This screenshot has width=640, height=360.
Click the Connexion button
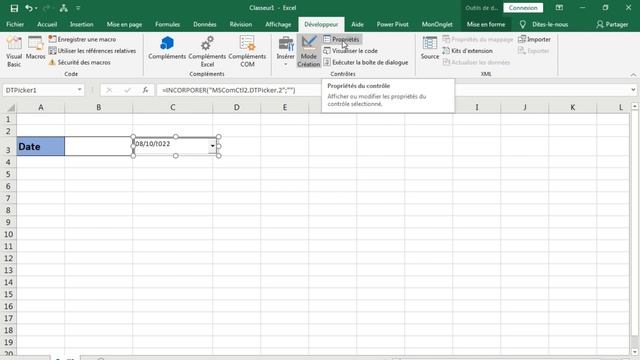coord(523,8)
